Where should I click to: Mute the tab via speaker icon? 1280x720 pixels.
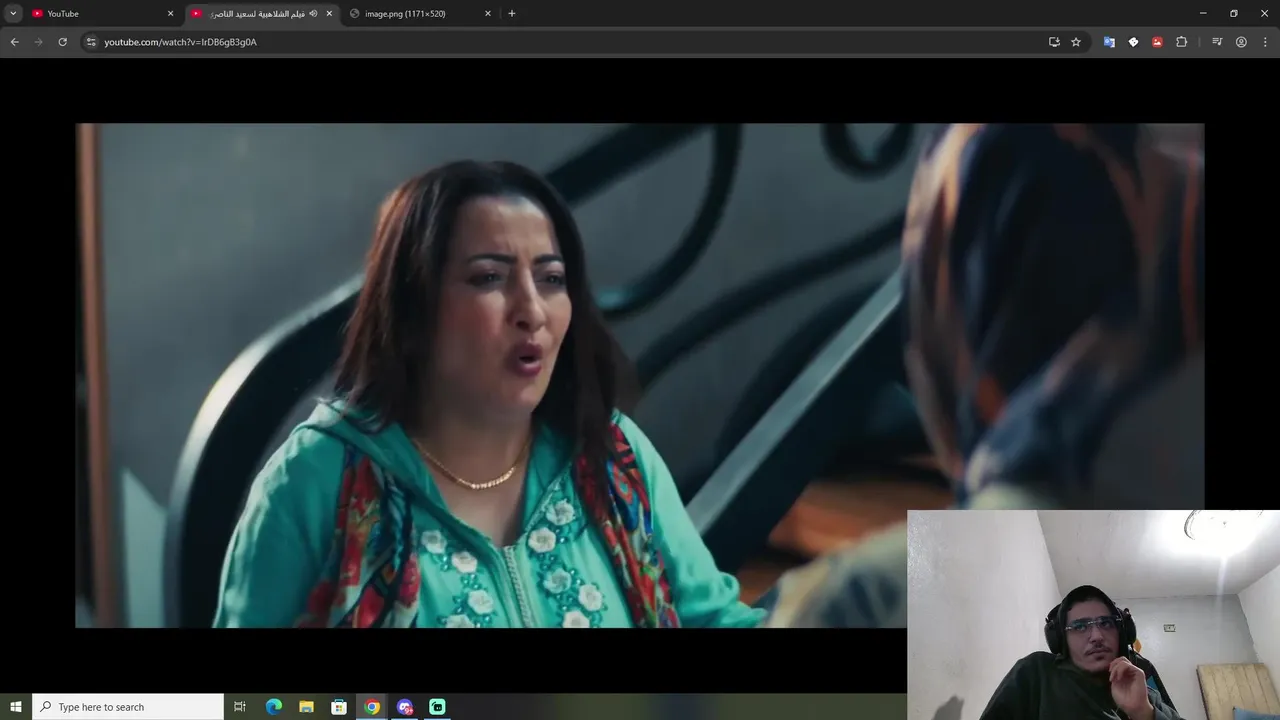click(x=313, y=13)
